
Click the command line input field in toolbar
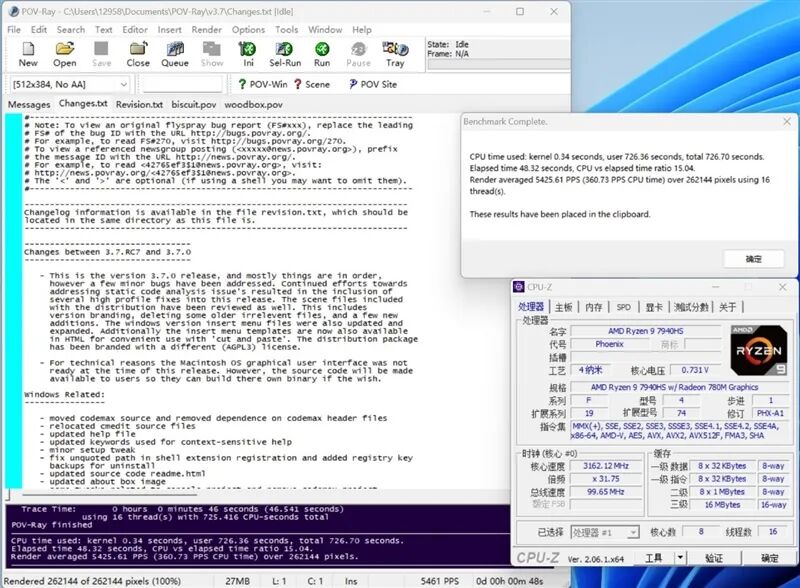tap(183, 84)
